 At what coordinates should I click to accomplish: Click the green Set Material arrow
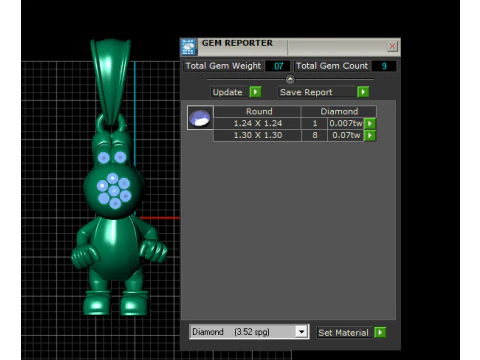tap(380, 332)
